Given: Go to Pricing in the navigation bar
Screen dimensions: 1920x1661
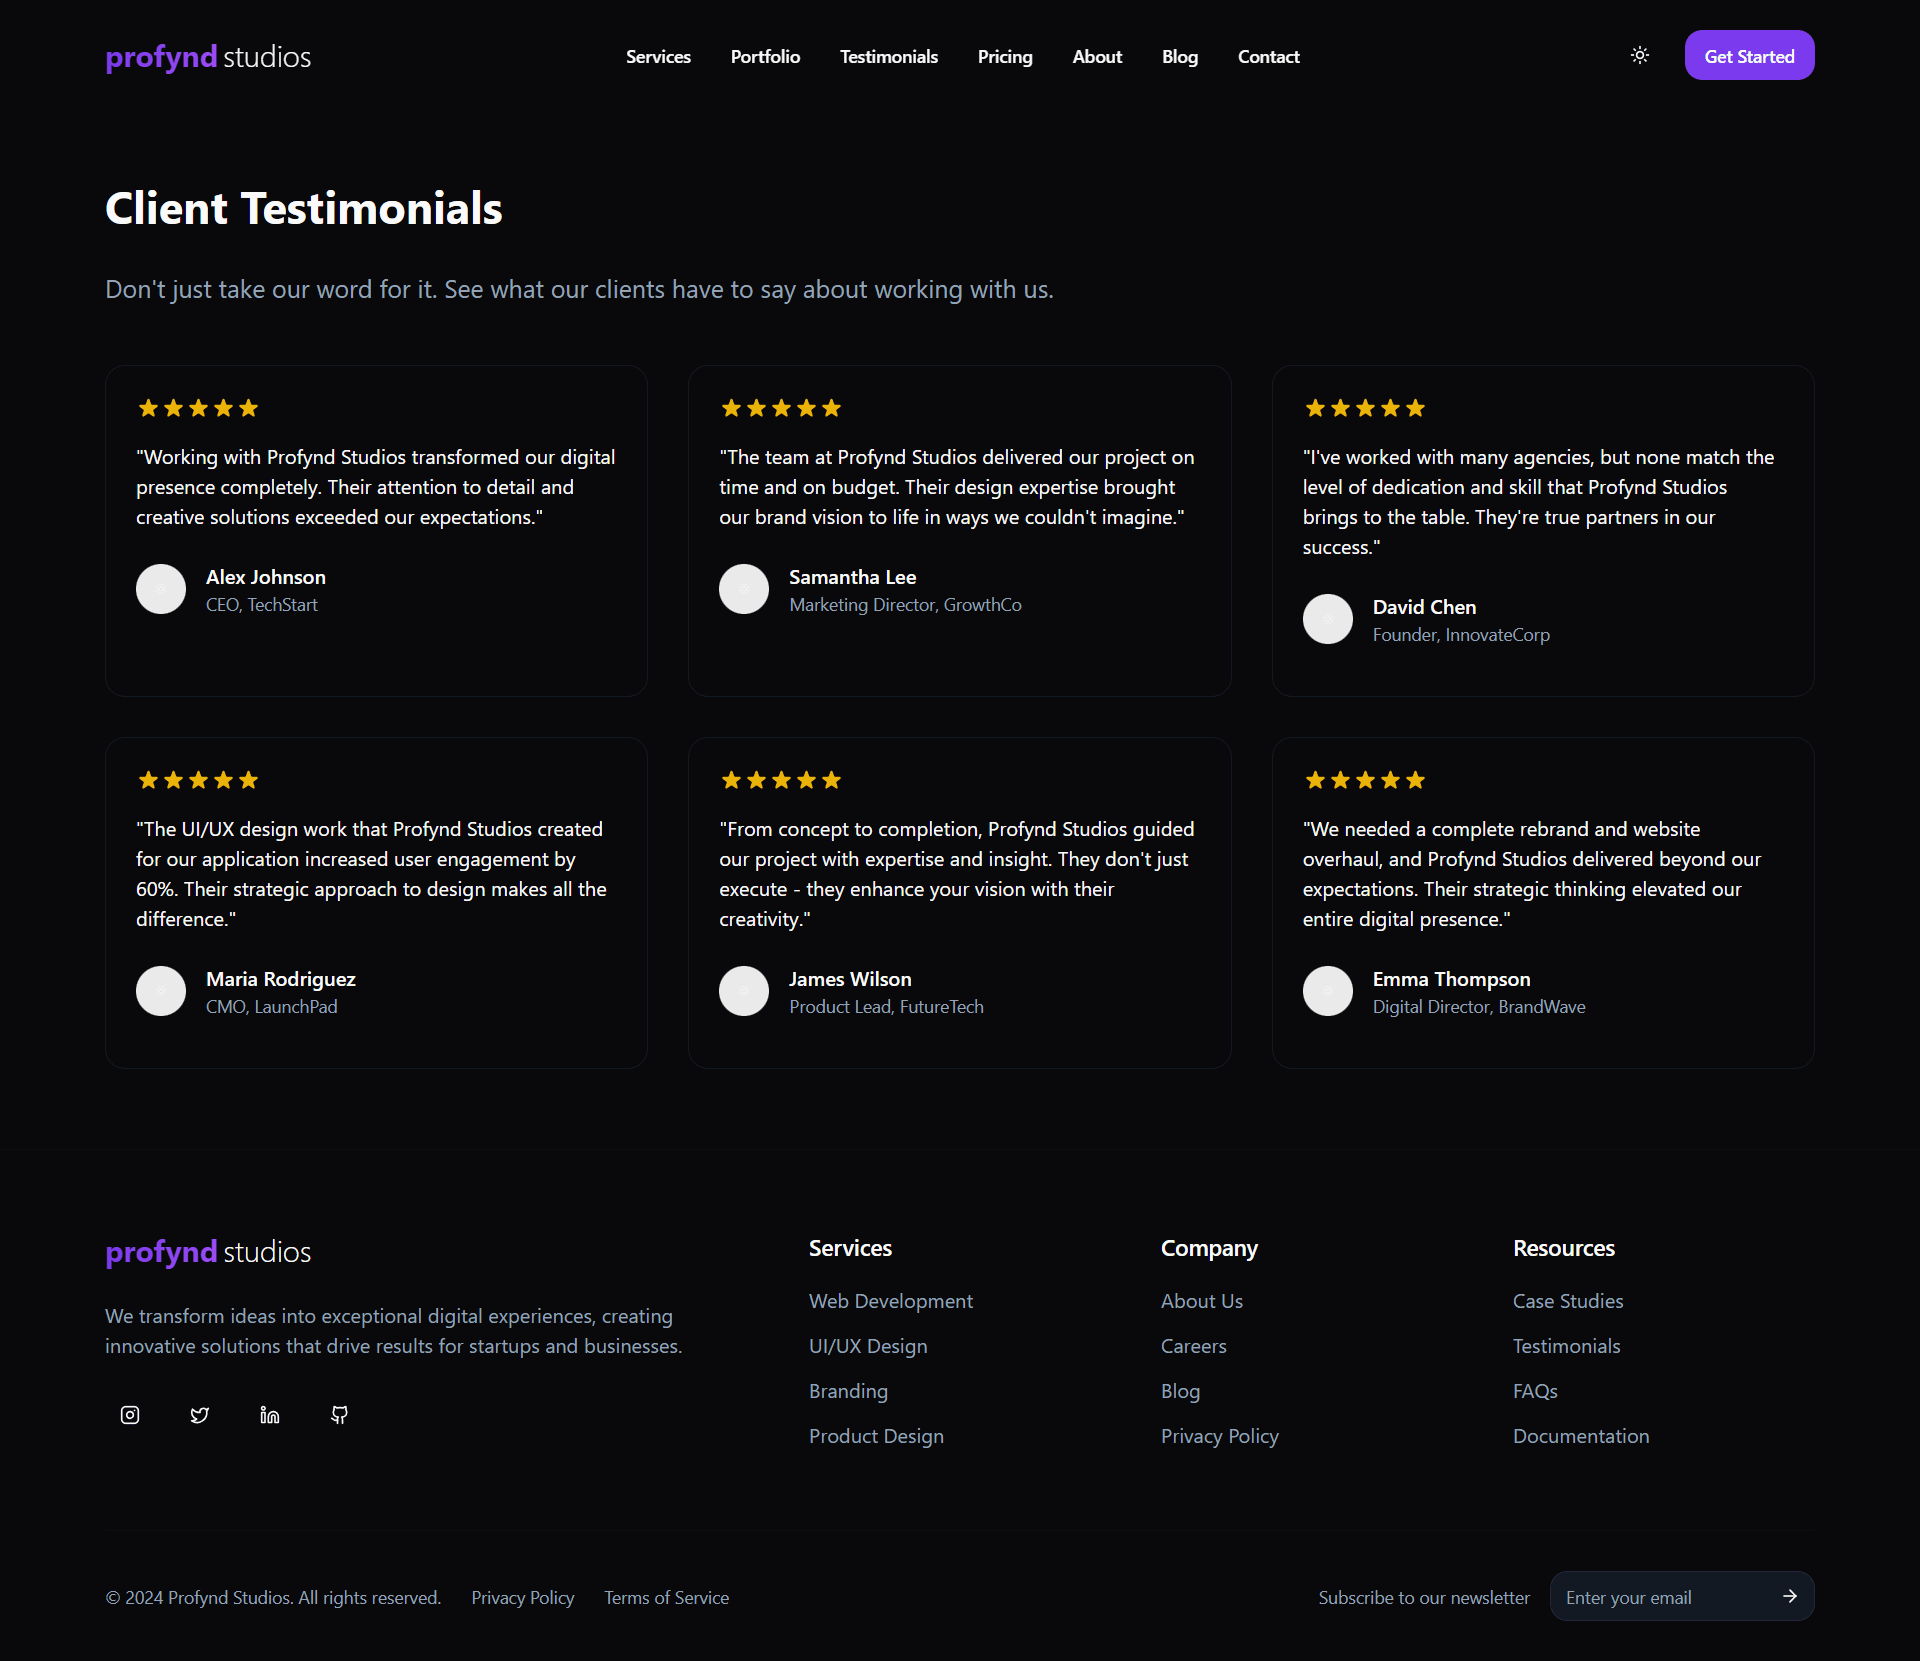Looking at the screenshot, I should tap(1005, 57).
